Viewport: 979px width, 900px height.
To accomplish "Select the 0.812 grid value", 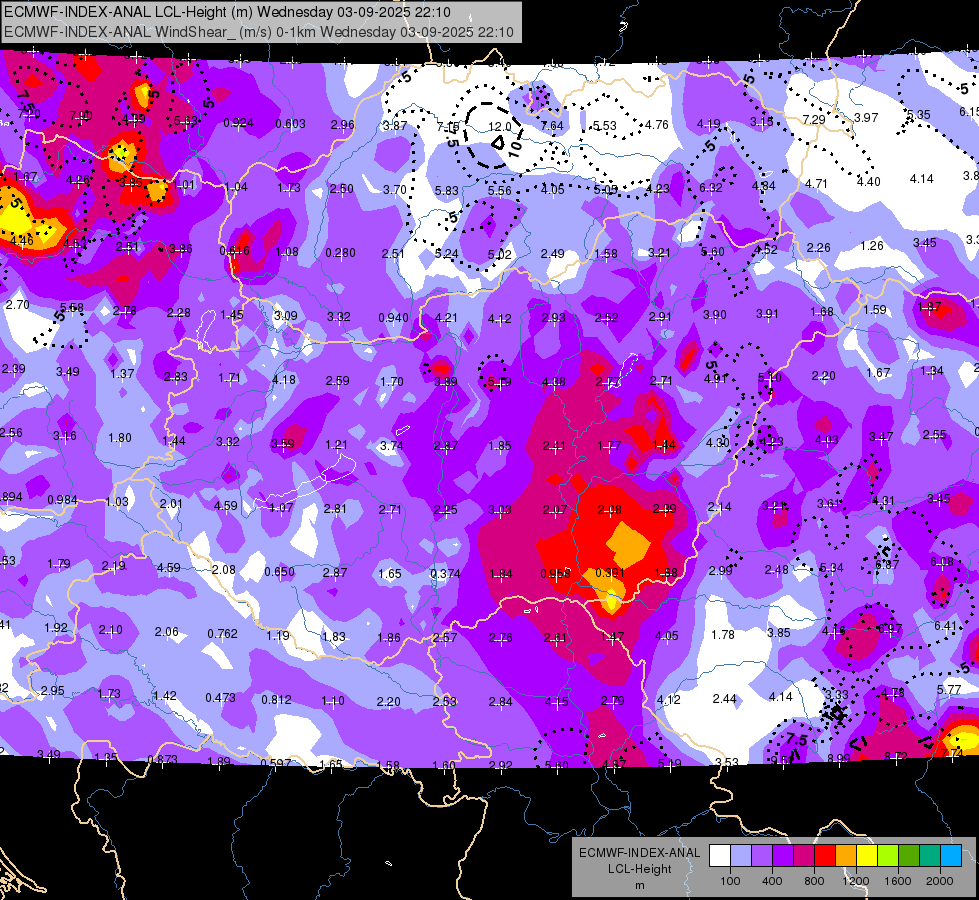I will tap(276, 699).
